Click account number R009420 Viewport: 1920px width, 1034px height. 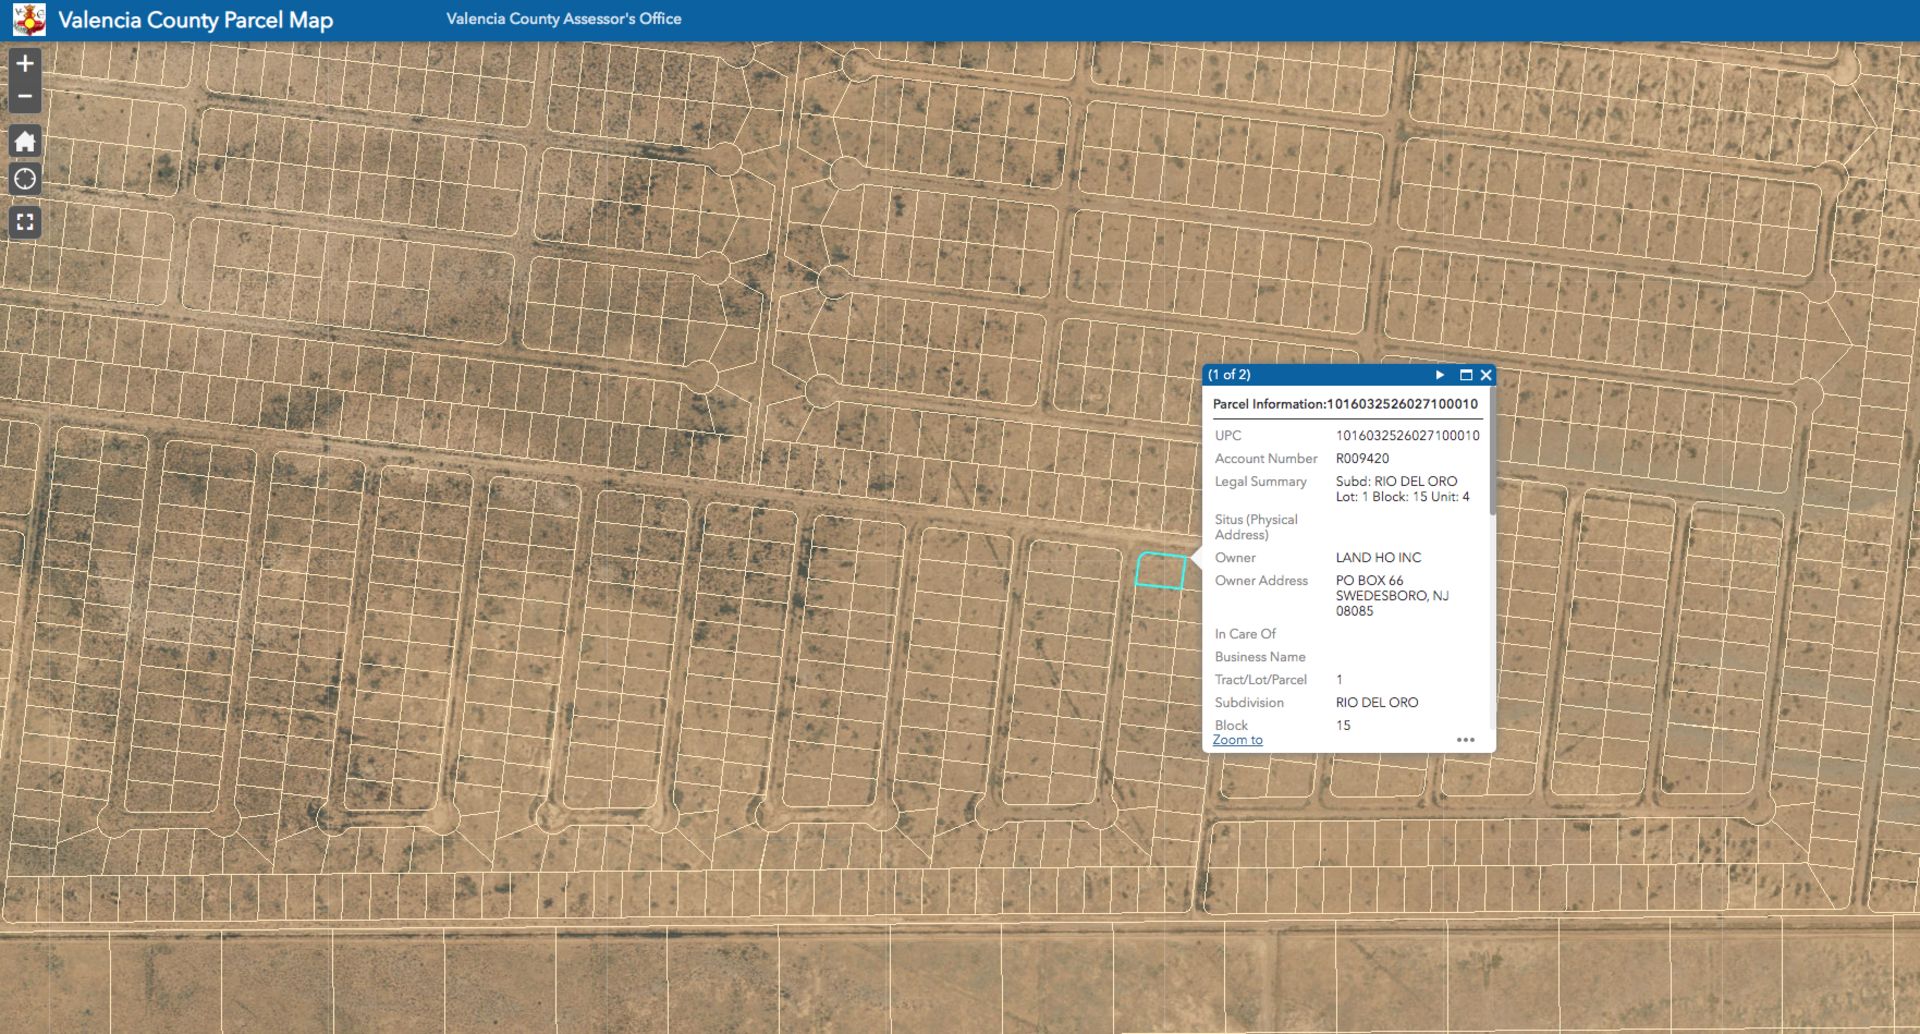coord(1362,459)
